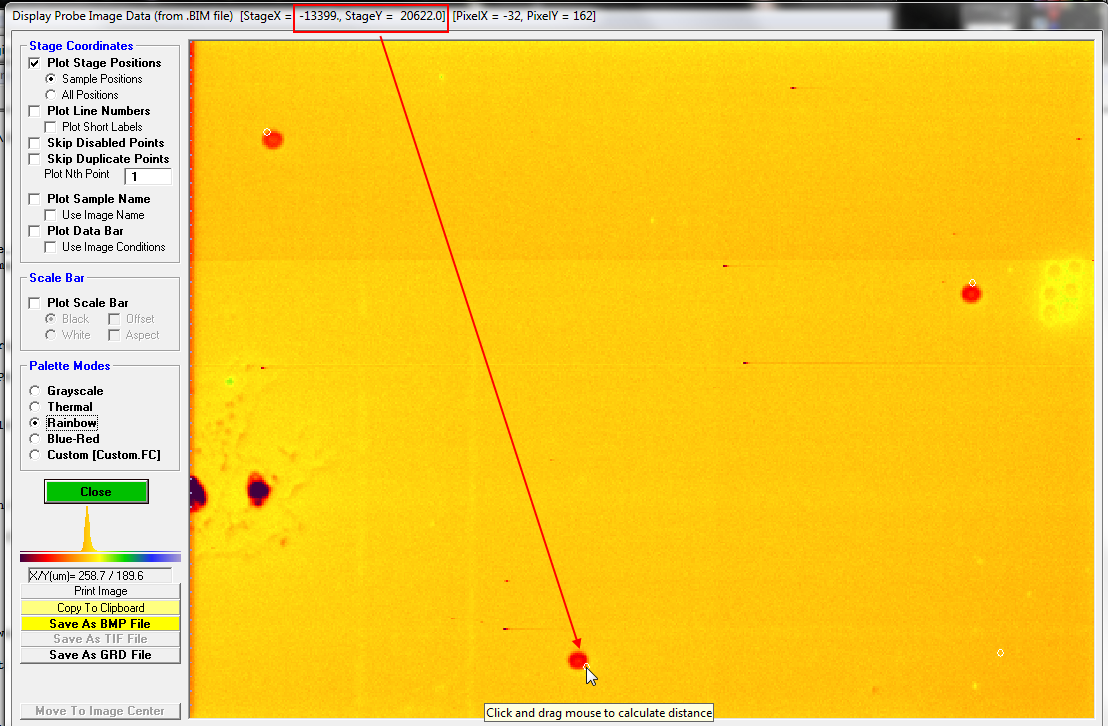Screen dimensions: 1108x726
Task: Choose the Blue-Red palette mode
Action: pos(36,439)
